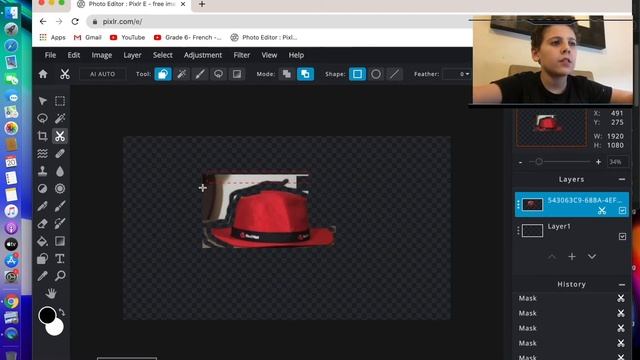Select the Gradient tool

coord(60,241)
